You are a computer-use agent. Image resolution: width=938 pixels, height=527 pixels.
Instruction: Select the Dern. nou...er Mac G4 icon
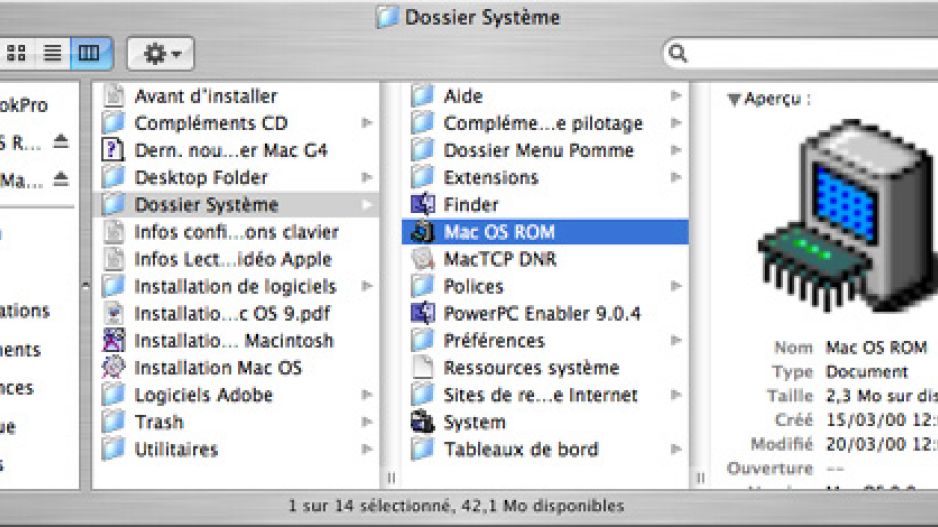tap(113, 150)
